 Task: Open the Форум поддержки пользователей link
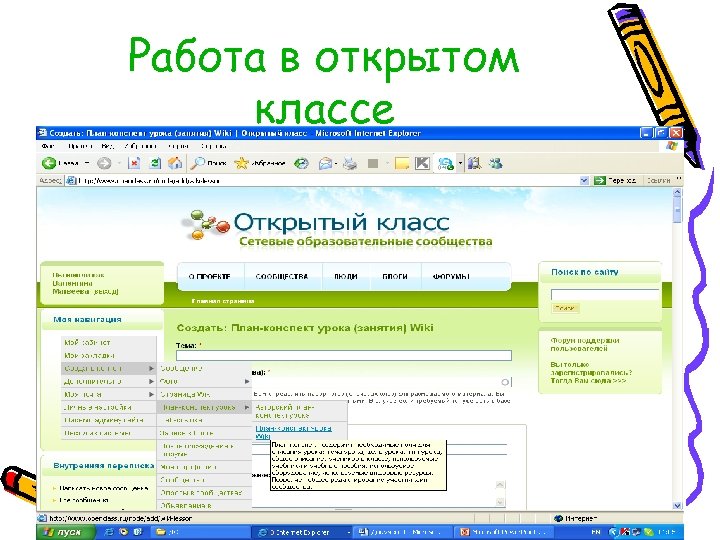click(x=585, y=344)
